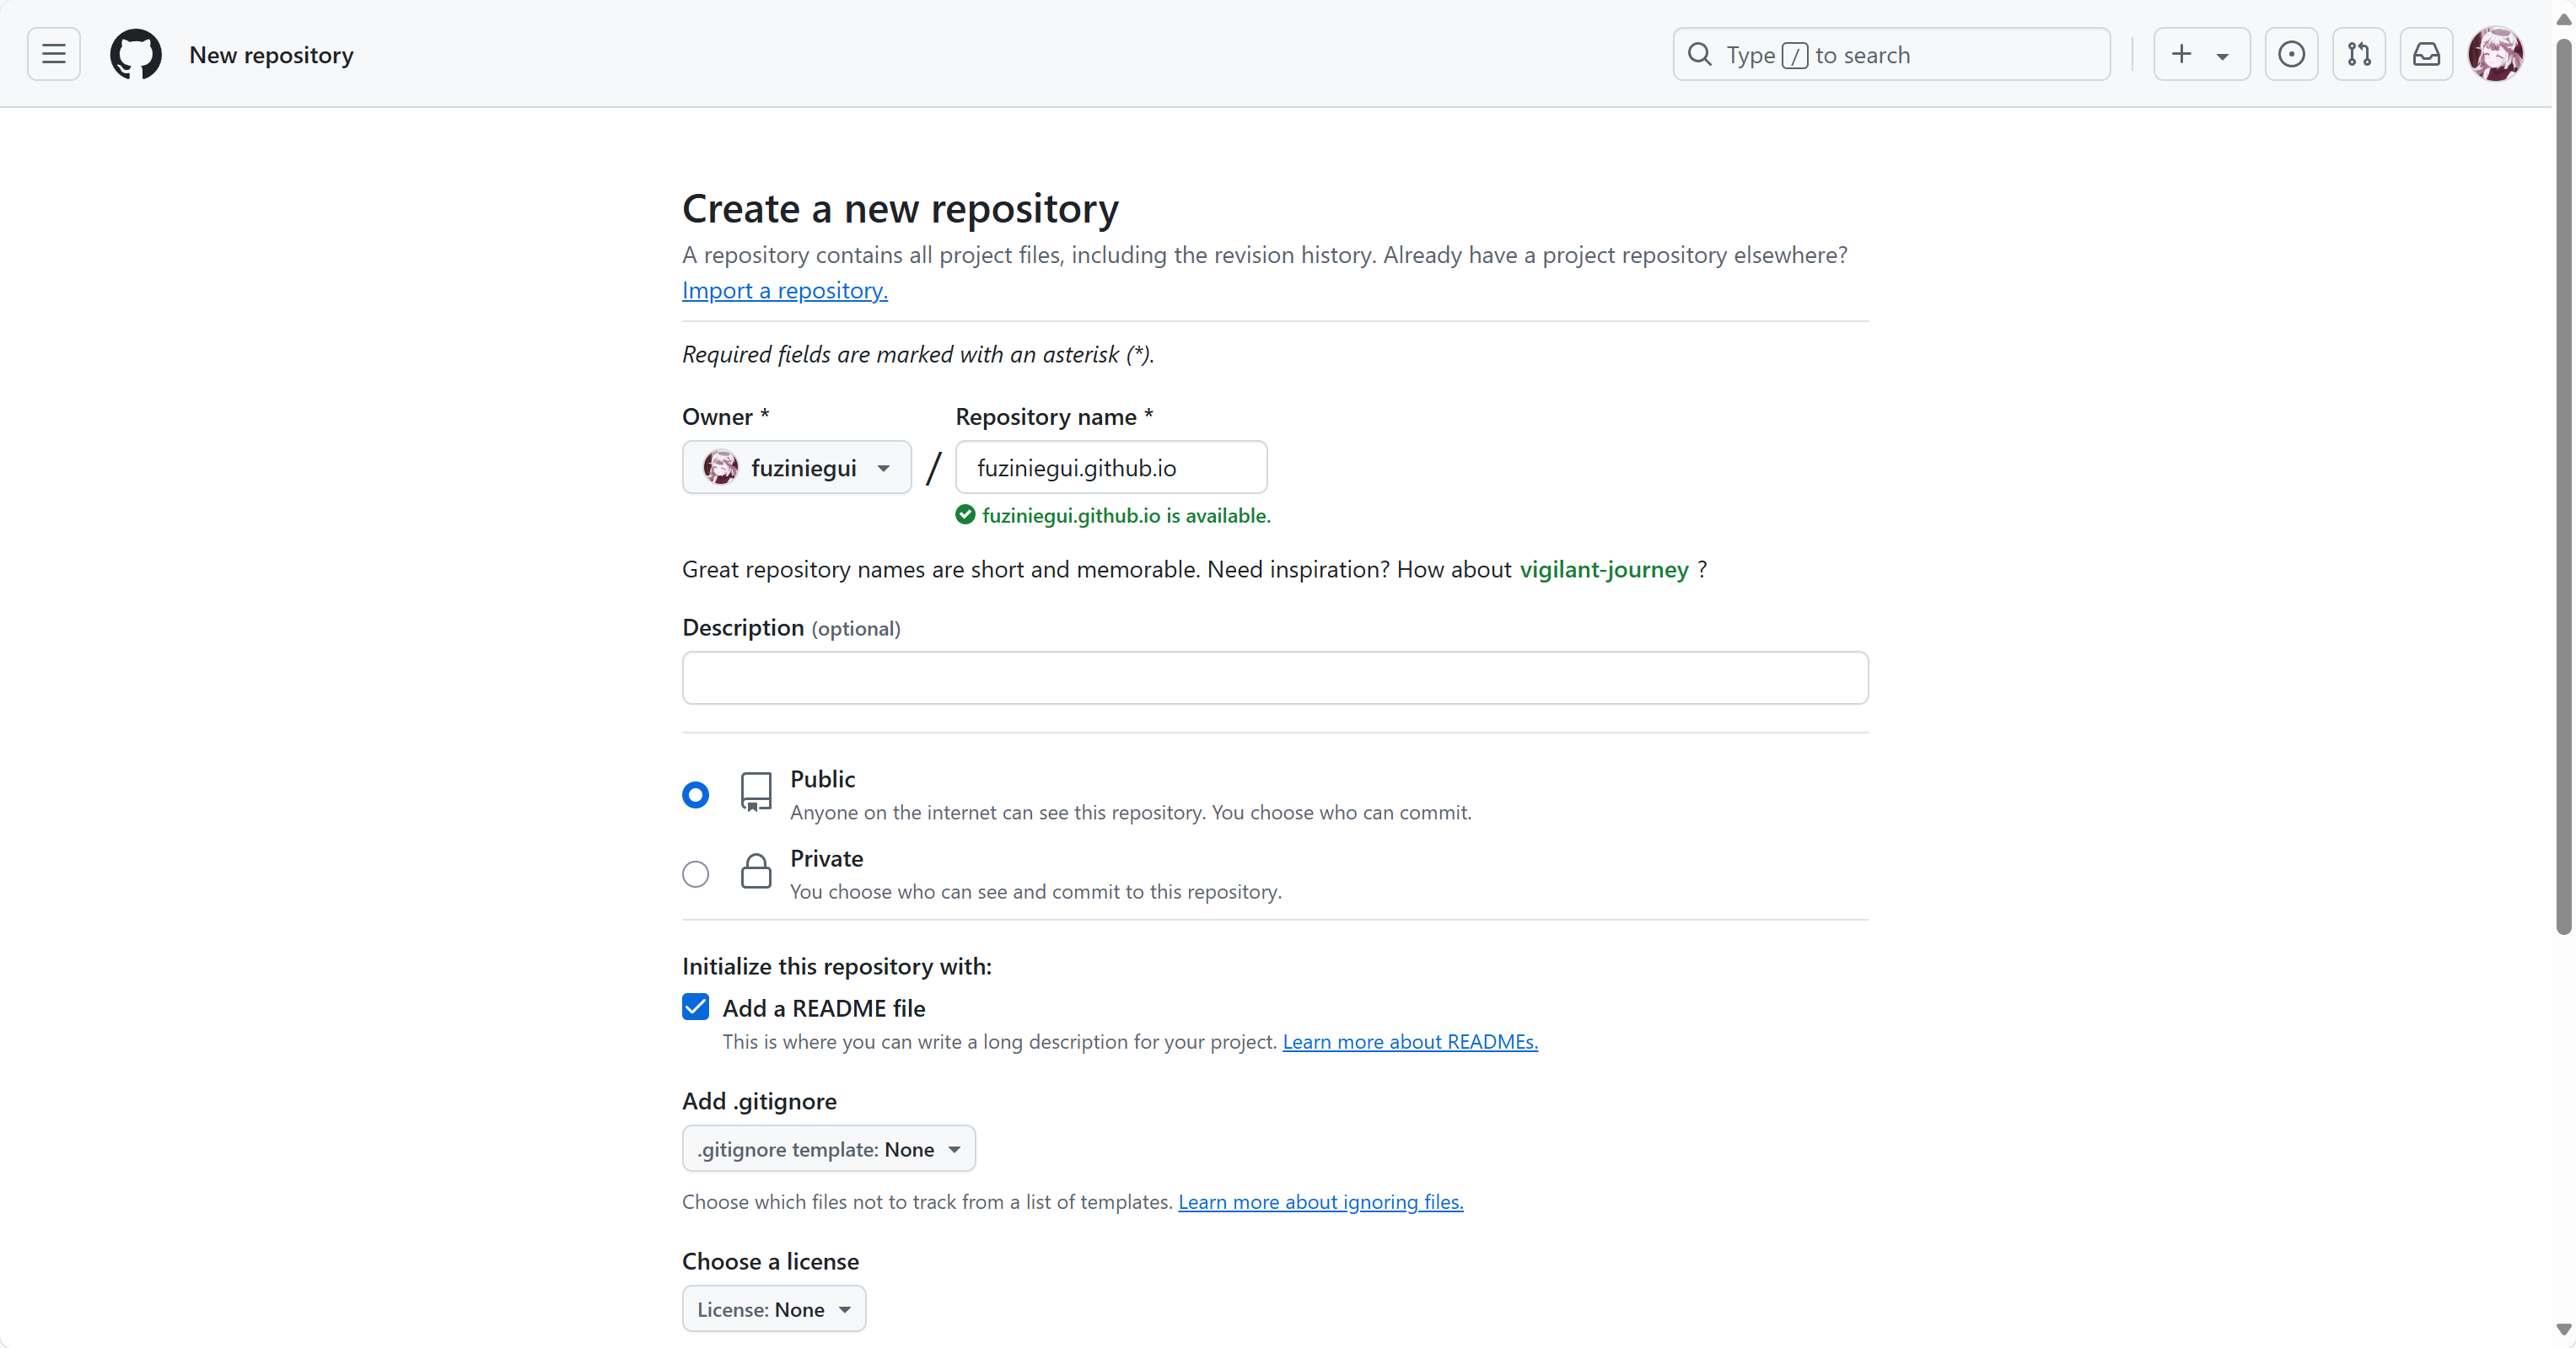The width and height of the screenshot is (2576, 1348).
Task: Open the Pull requests icon in header
Action: tap(2359, 54)
